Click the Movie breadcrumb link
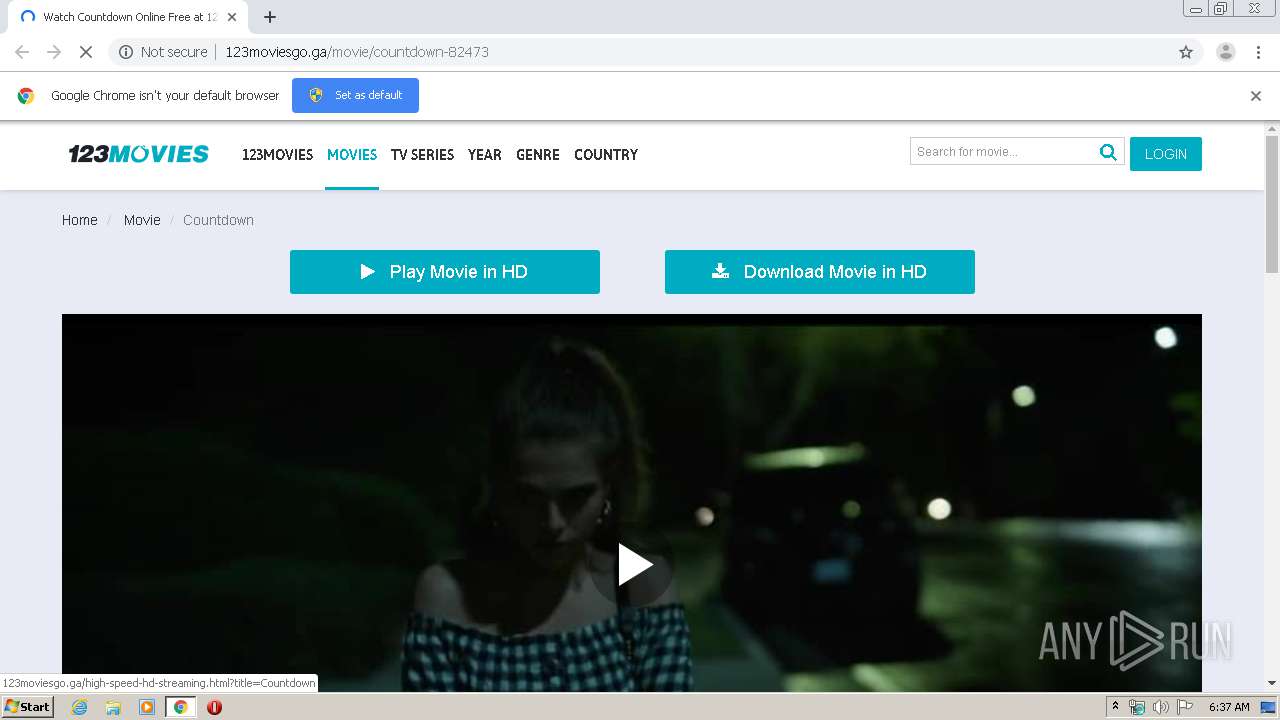 [142, 220]
